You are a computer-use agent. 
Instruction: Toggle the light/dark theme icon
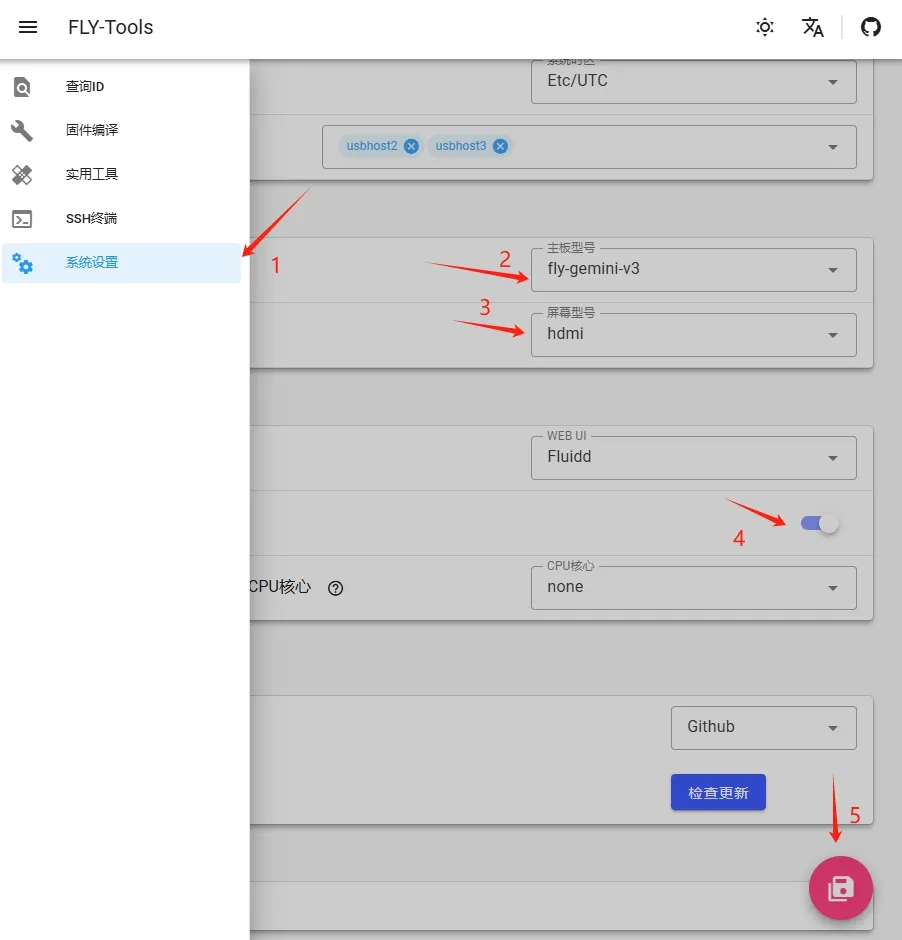click(765, 28)
